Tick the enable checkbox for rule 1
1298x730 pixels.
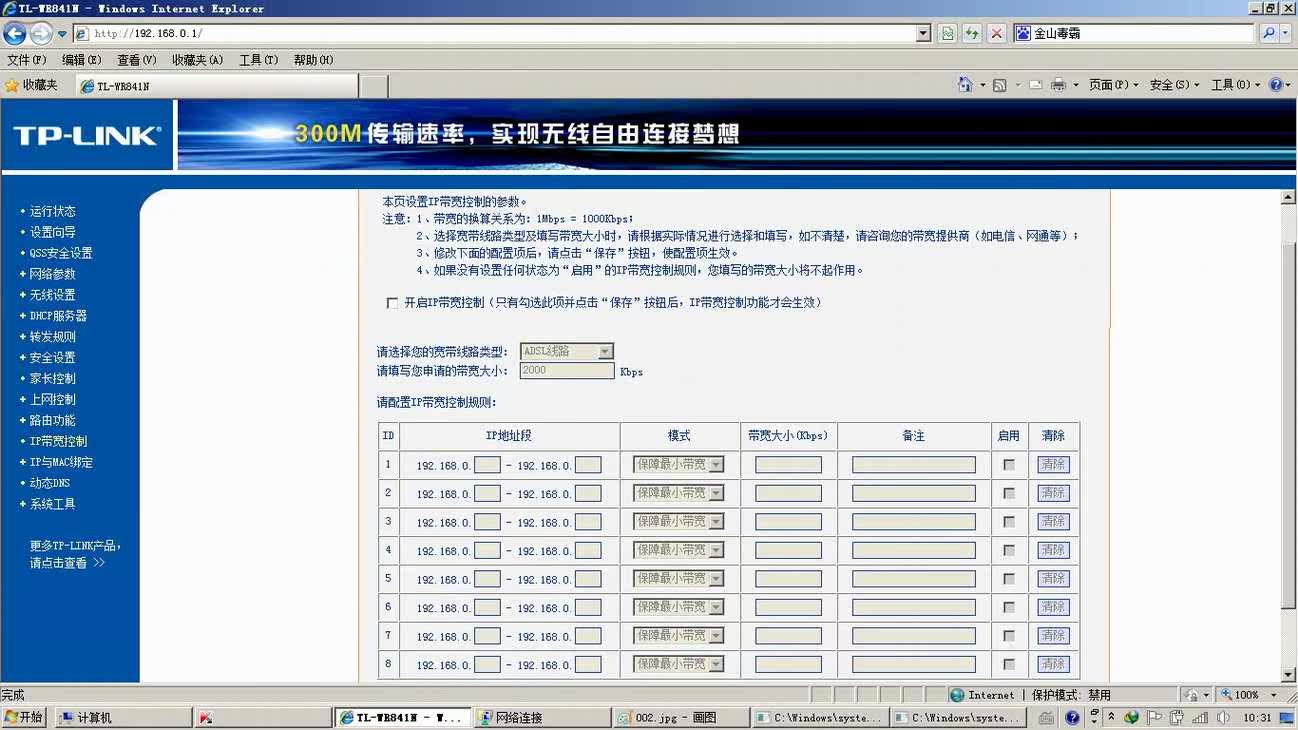[1009, 465]
